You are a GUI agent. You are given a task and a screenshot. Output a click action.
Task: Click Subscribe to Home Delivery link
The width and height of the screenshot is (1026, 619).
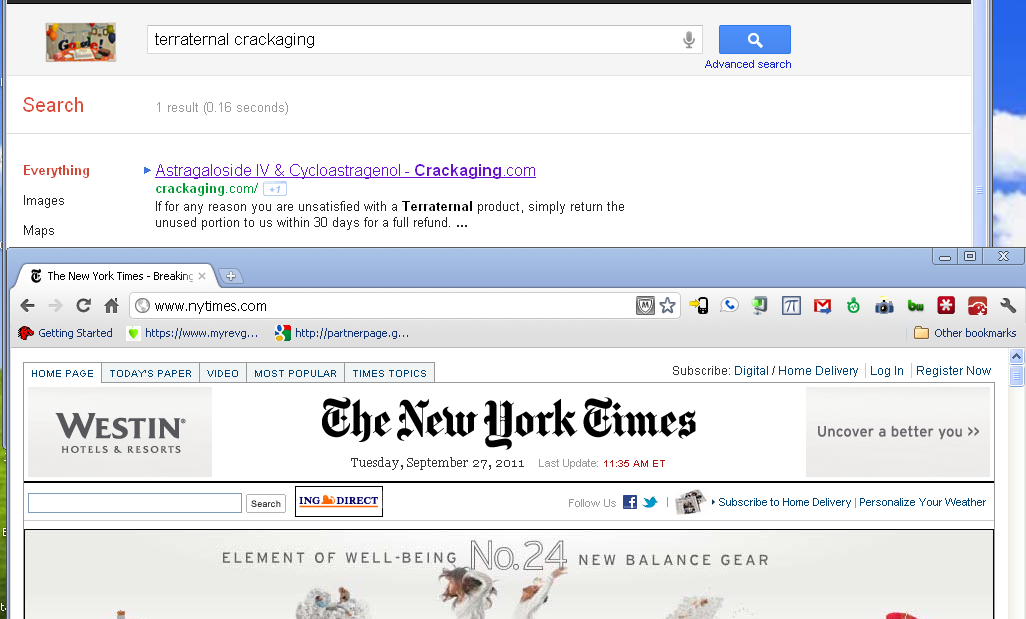(785, 502)
